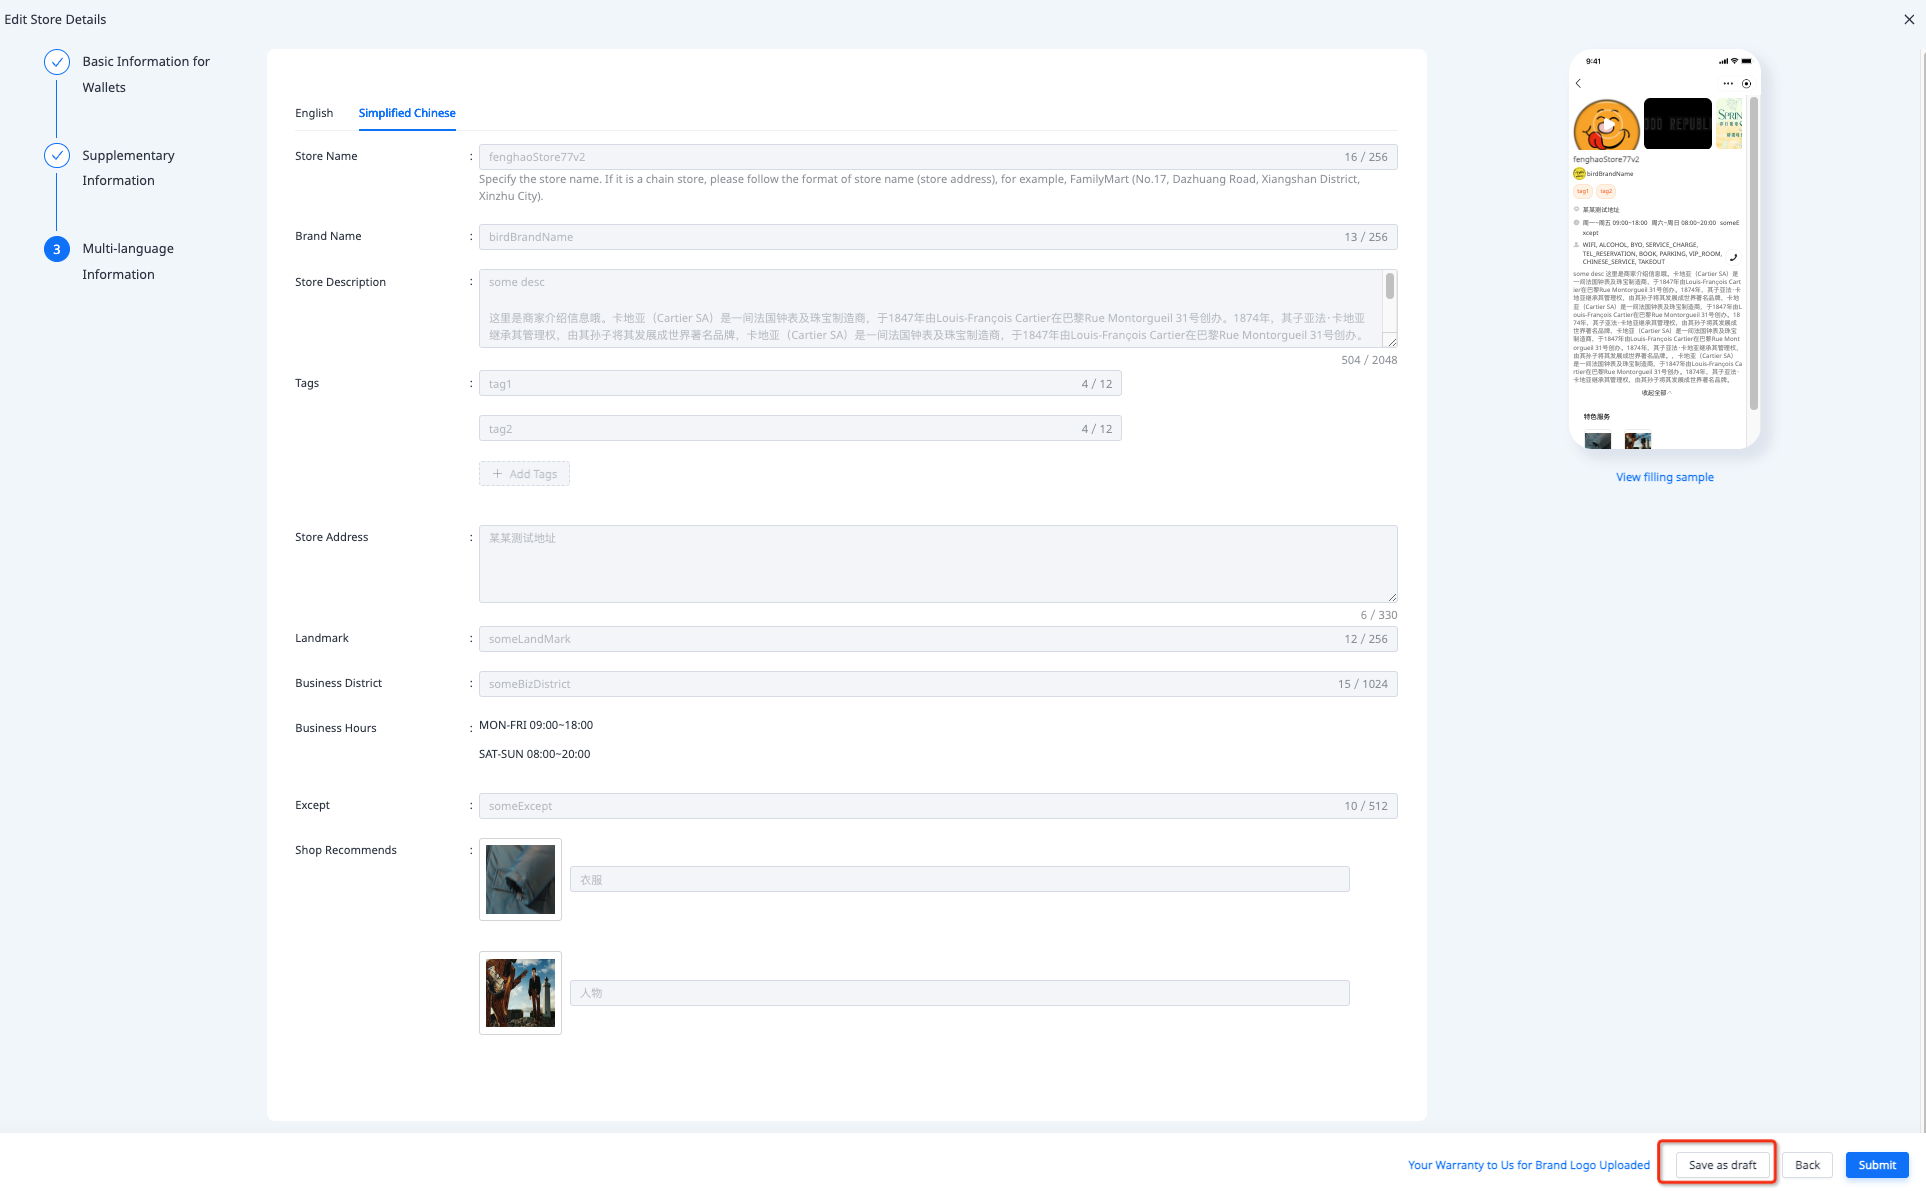The image size is (1926, 1191).
Task: Click the three-dots menu in phone preview
Action: (1728, 84)
